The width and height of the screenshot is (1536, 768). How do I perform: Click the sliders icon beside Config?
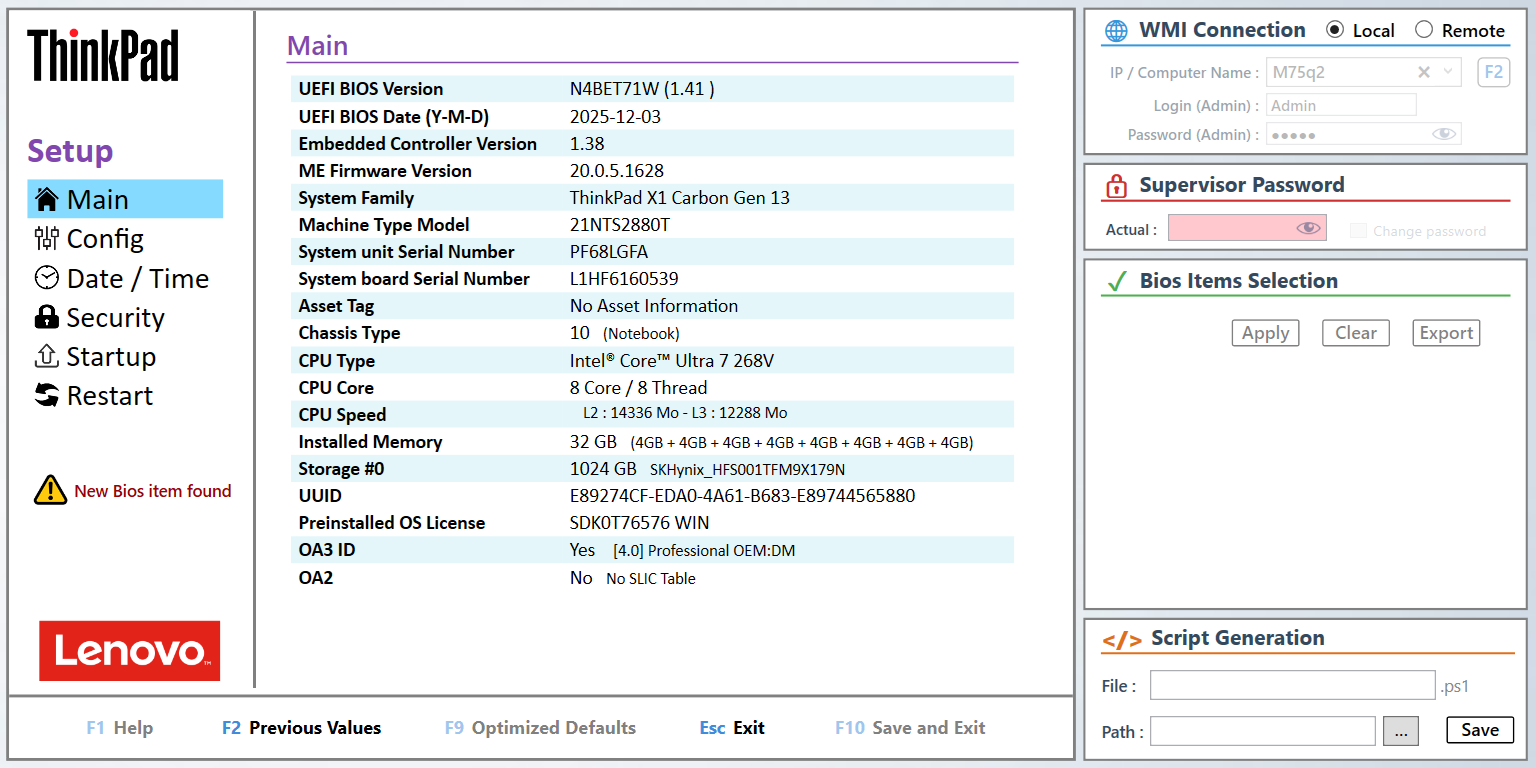click(x=46, y=238)
